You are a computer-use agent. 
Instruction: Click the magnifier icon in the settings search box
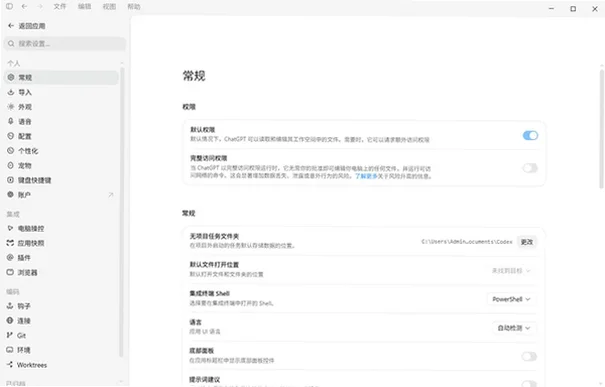pos(11,44)
